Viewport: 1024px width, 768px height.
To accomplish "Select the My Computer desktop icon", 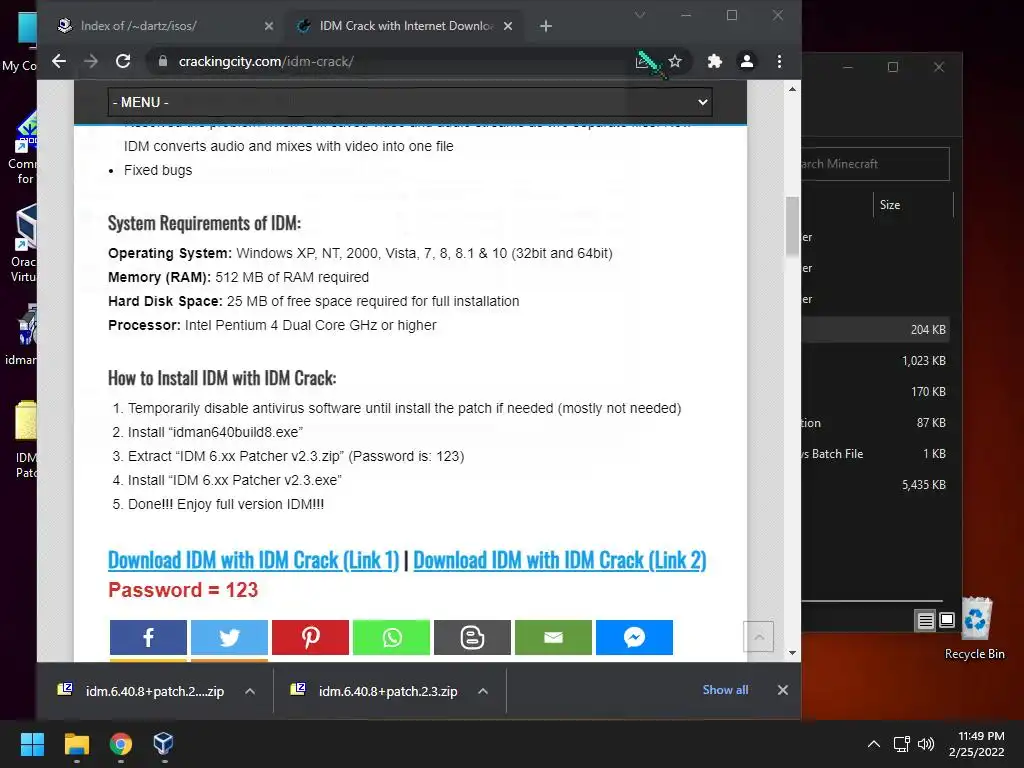I will click(20, 40).
